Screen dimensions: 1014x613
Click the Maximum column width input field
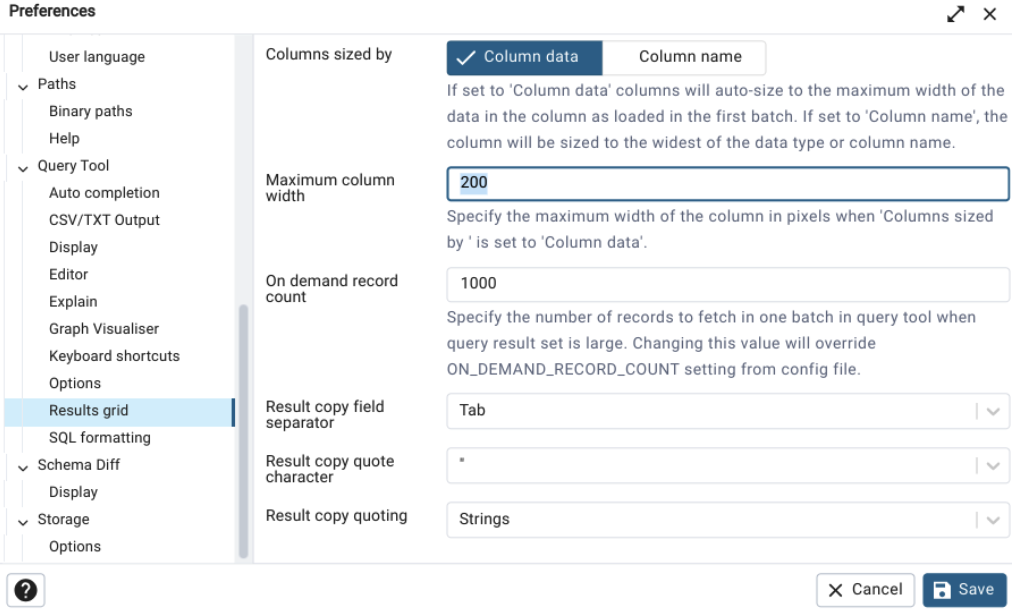pyautogui.click(x=728, y=183)
